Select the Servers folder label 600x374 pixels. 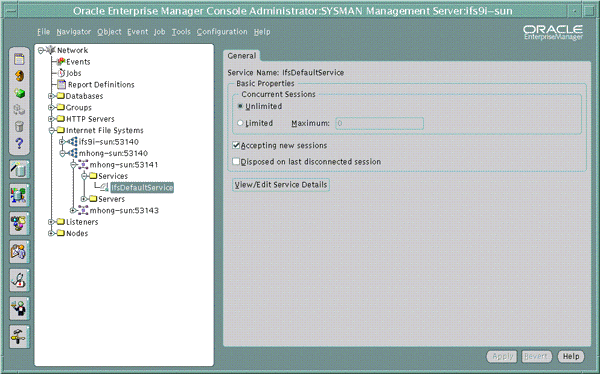(111, 199)
